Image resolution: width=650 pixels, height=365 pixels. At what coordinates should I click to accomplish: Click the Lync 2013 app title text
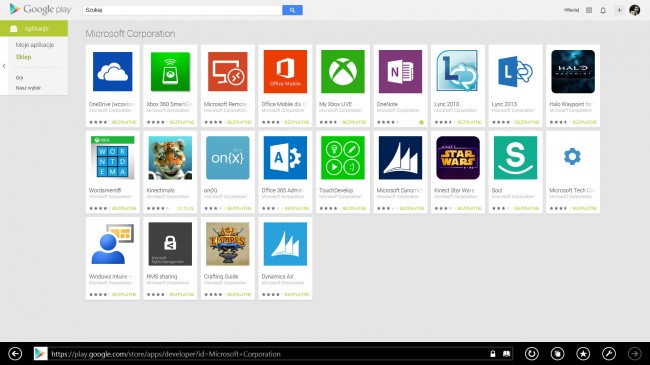coord(504,104)
